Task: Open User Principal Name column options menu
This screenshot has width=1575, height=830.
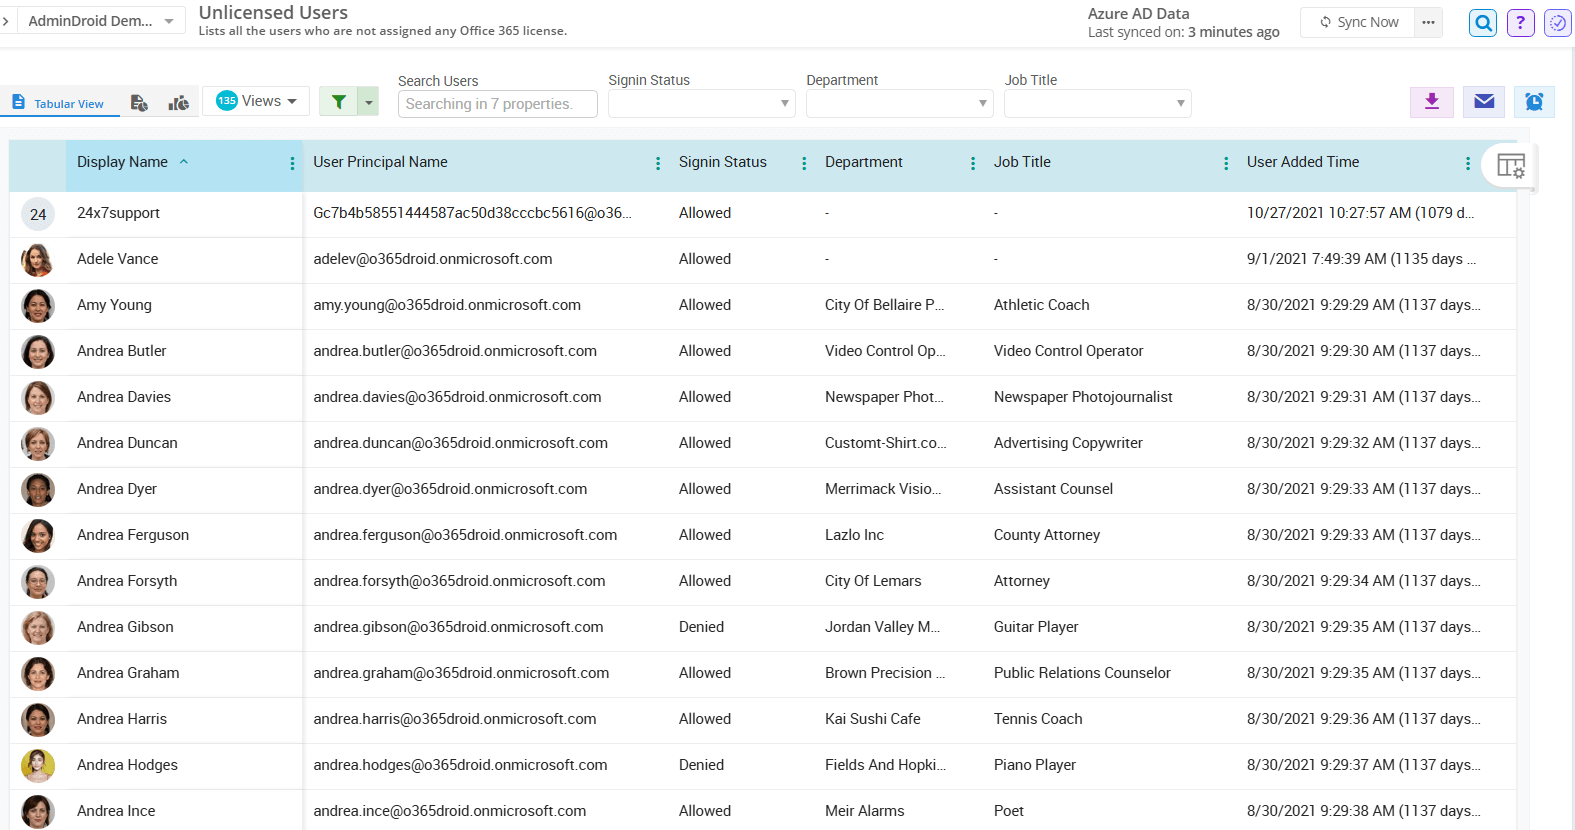Action: pos(657,163)
